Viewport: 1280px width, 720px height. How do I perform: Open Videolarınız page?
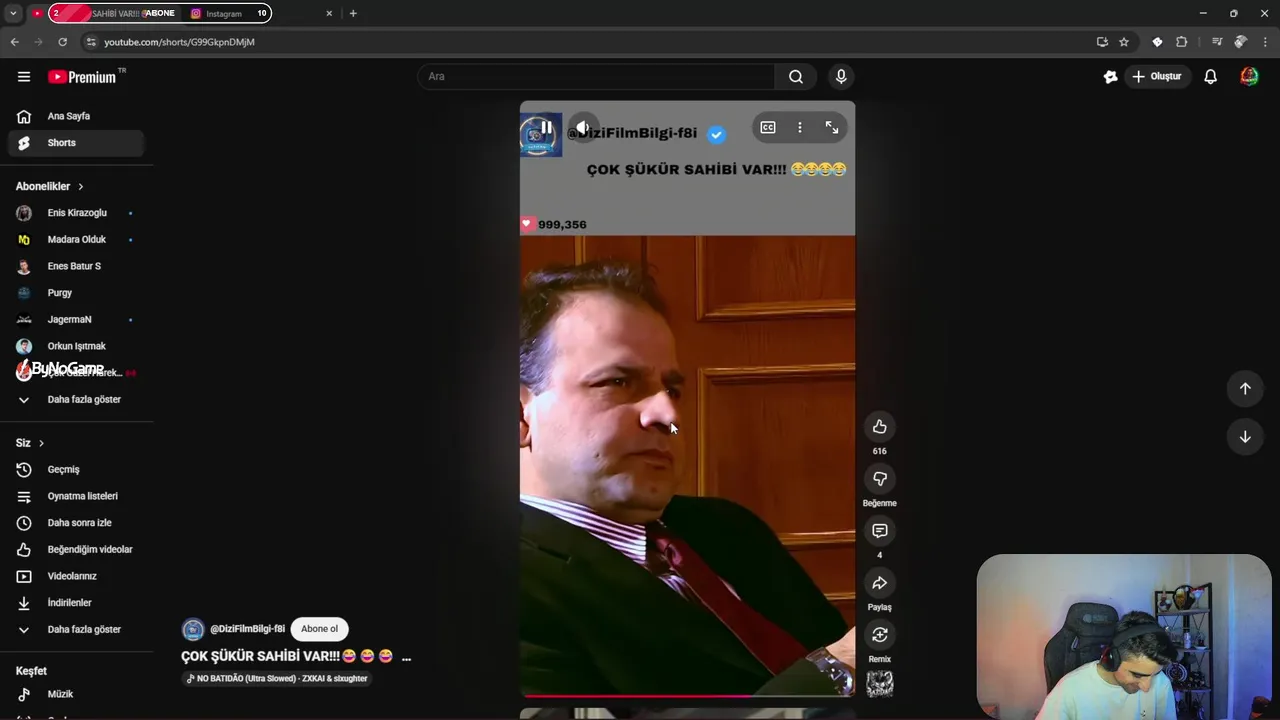tap(76, 576)
